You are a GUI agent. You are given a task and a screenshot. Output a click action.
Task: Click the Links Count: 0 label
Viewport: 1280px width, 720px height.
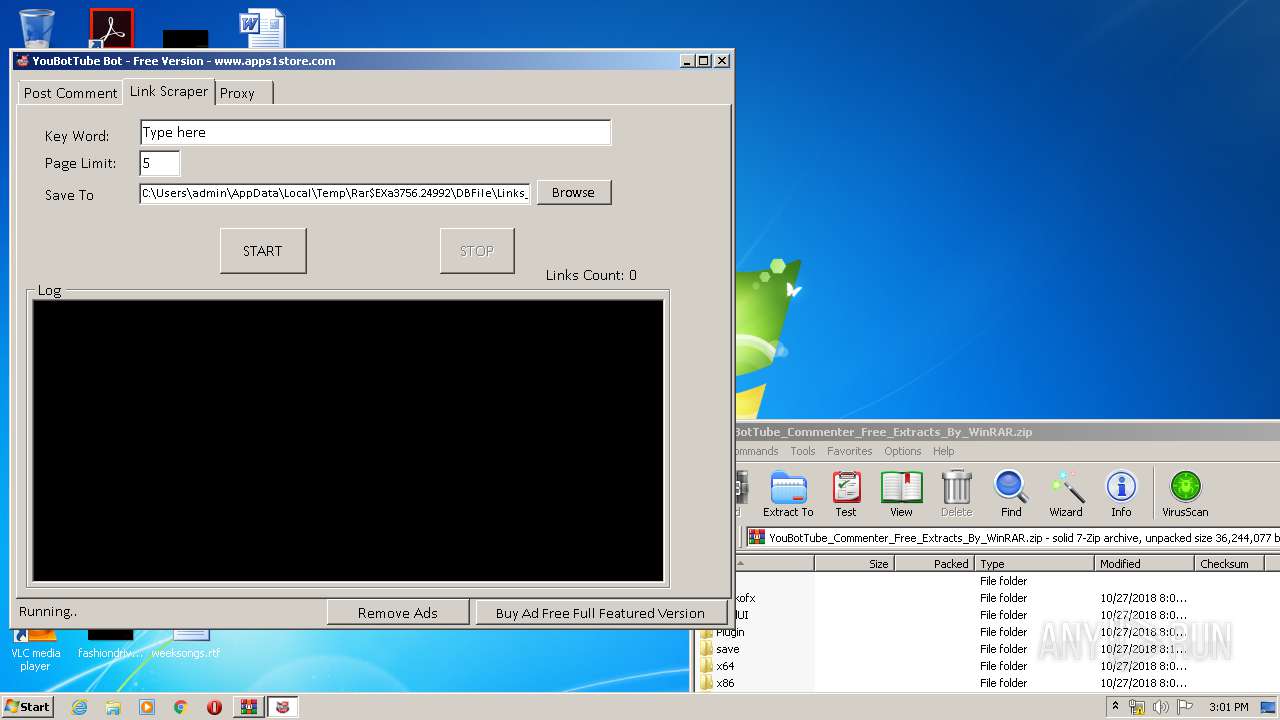(591, 275)
